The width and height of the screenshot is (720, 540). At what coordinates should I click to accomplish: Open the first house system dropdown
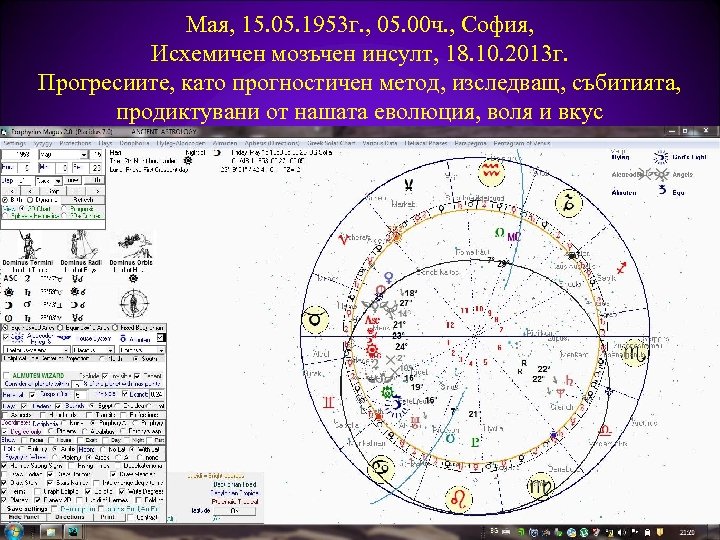[37, 350]
